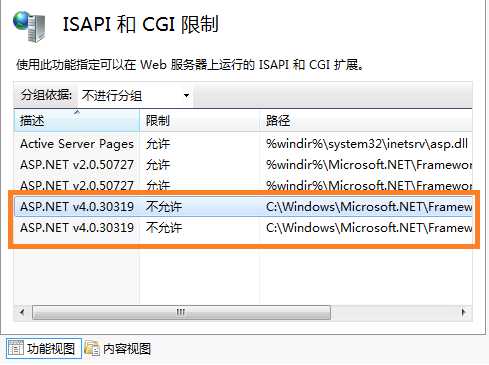Image resolution: width=489 pixels, height=365 pixels.
Task: Sort by the 路径 column header
Action: (366, 120)
